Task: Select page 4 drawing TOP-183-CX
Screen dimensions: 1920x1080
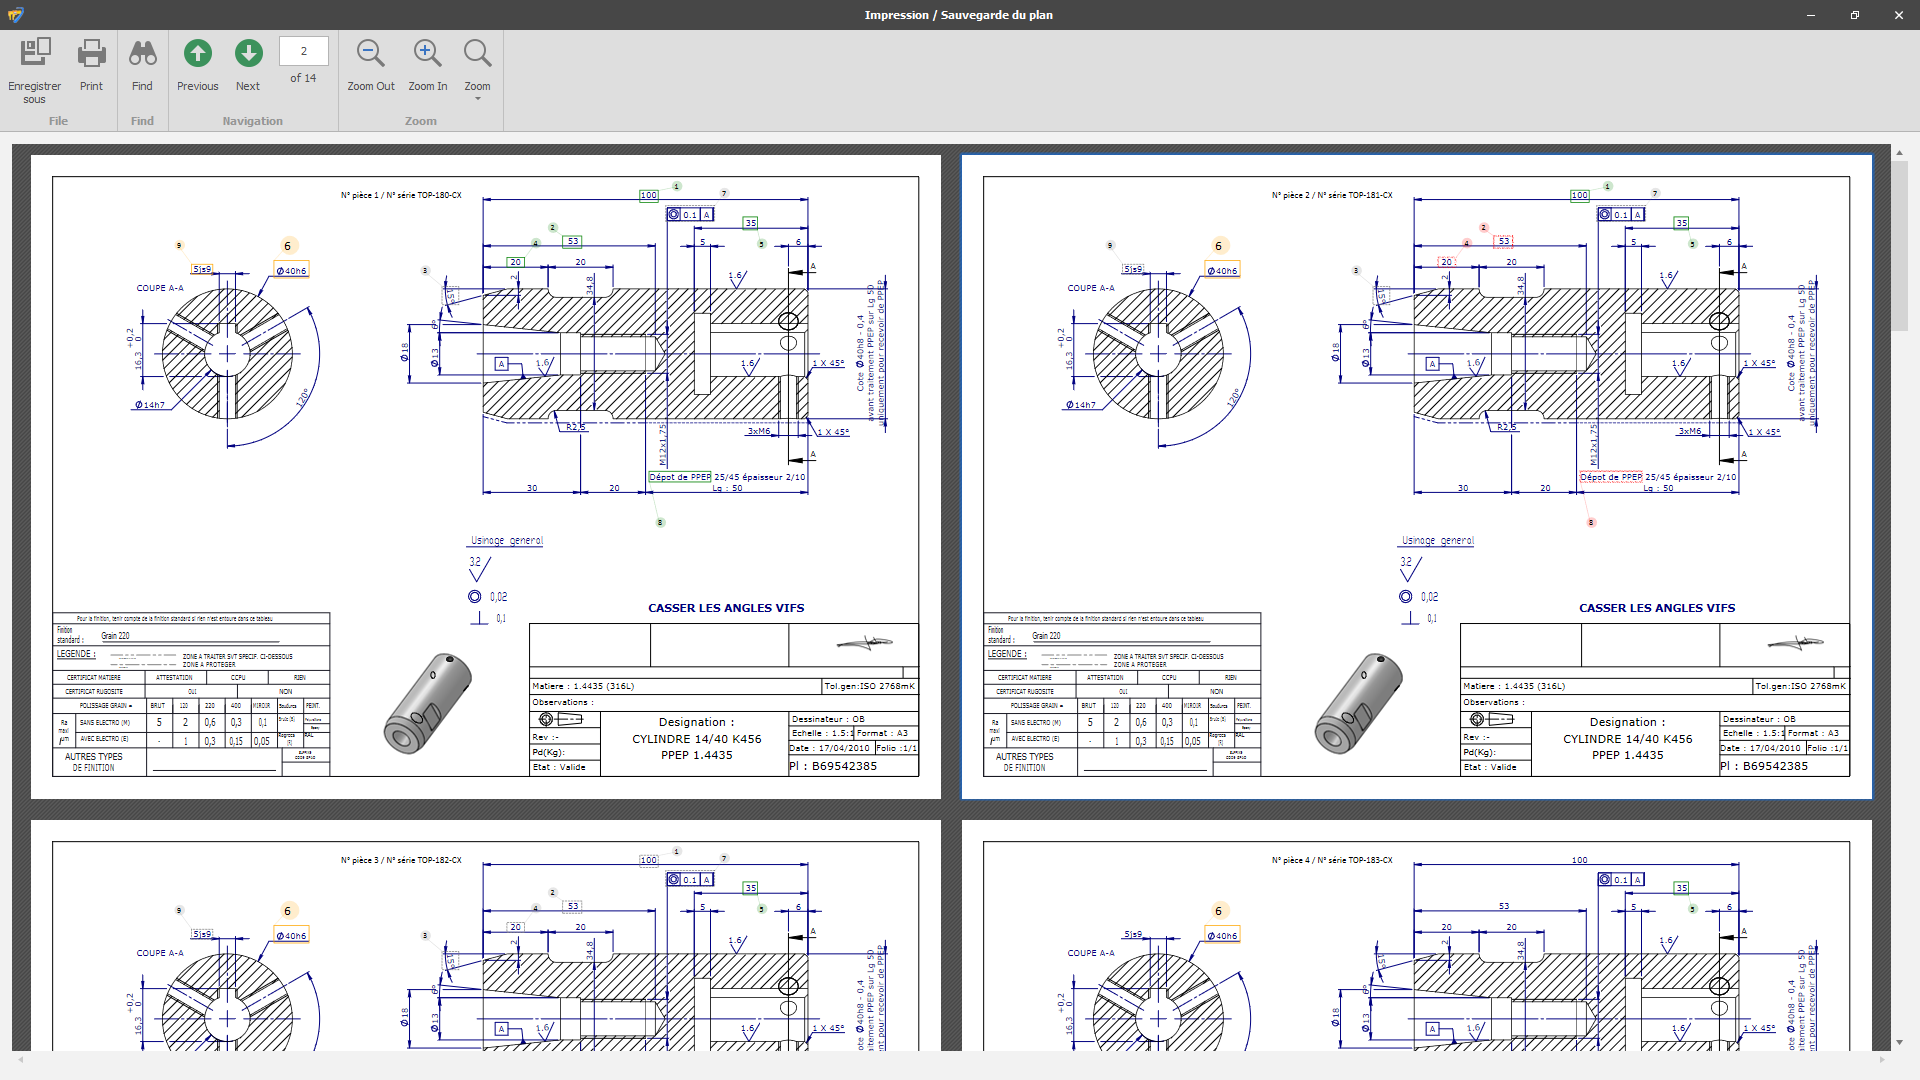Action: (1417, 935)
